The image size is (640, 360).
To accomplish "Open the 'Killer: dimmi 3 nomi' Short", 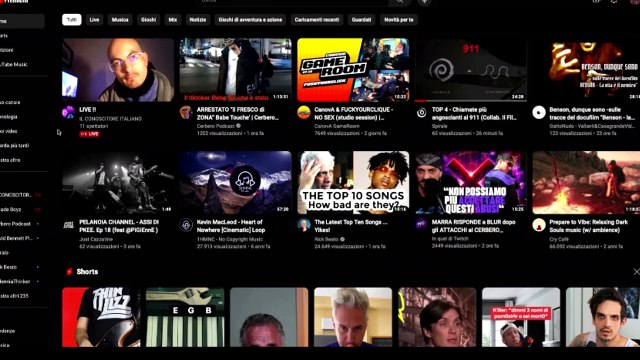I will pyautogui.click(x=521, y=317).
